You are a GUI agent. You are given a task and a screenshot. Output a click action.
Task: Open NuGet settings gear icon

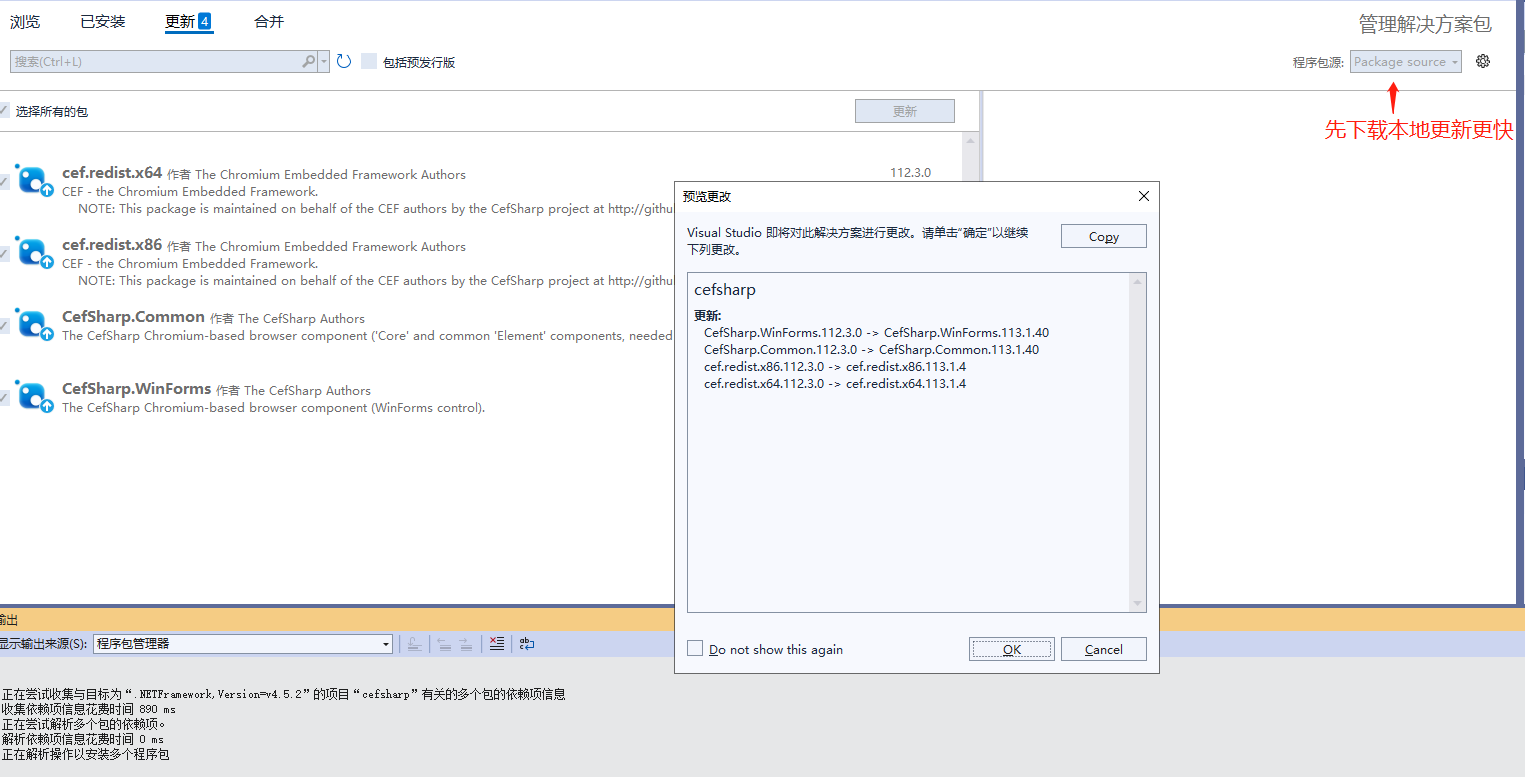[1483, 61]
